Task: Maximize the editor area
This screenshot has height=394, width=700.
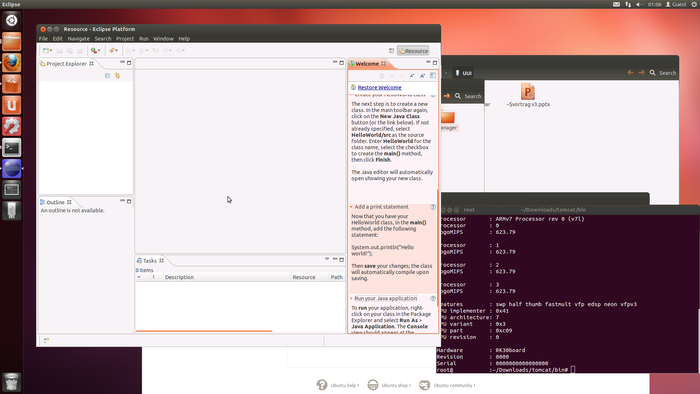Action: 342,62
